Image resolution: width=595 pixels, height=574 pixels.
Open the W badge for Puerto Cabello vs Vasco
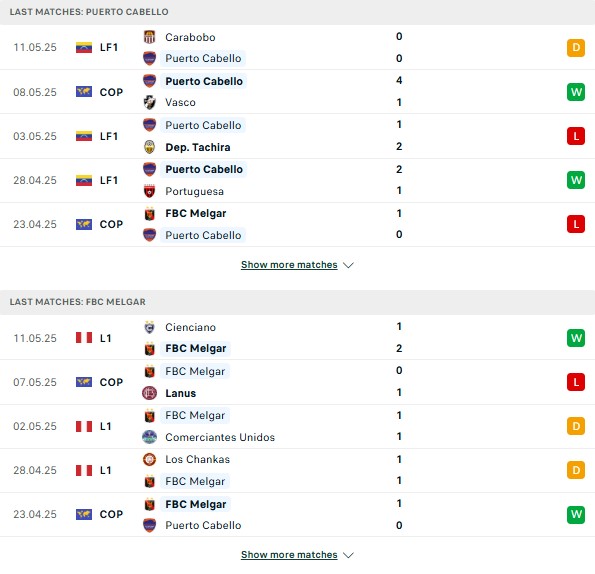point(576,92)
